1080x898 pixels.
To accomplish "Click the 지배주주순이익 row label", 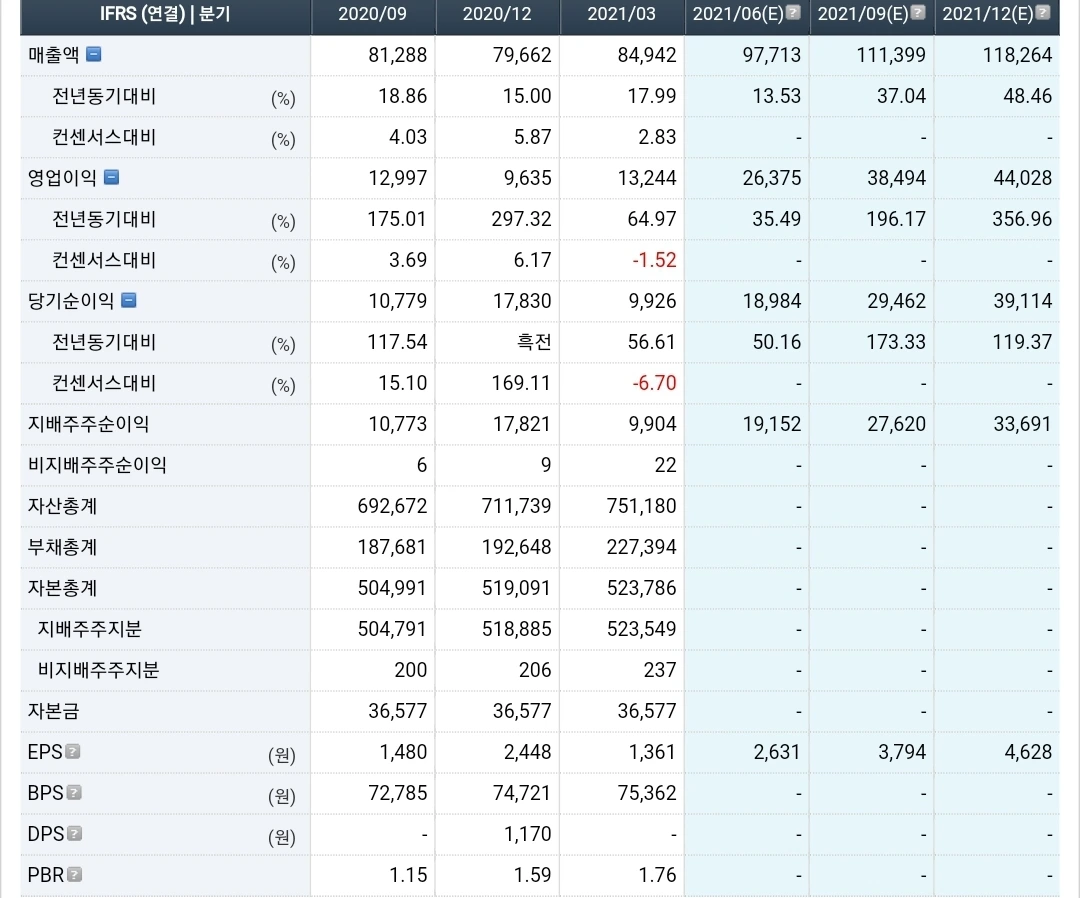I will 88,424.
